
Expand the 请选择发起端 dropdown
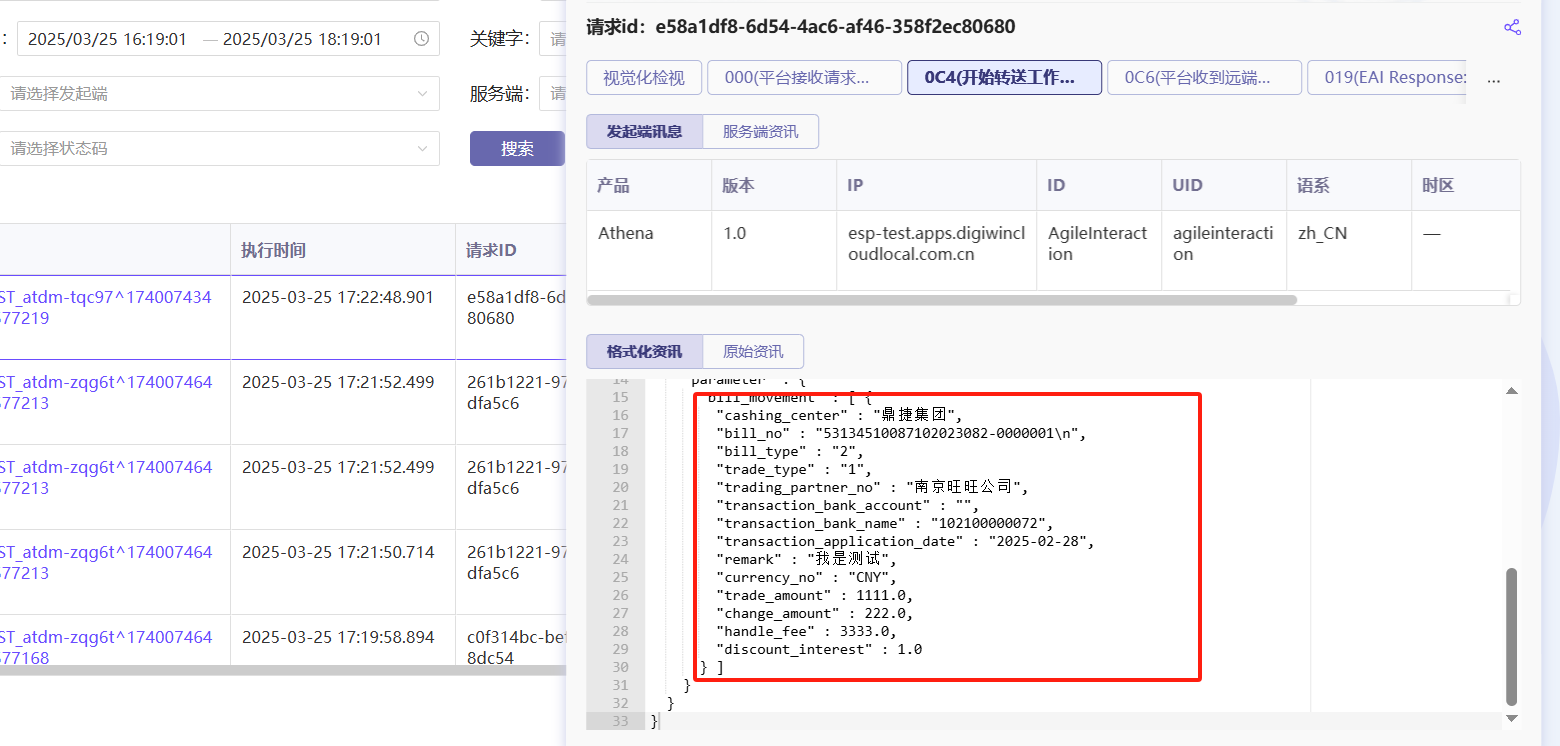pyautogui.click(x=219, y=94)
